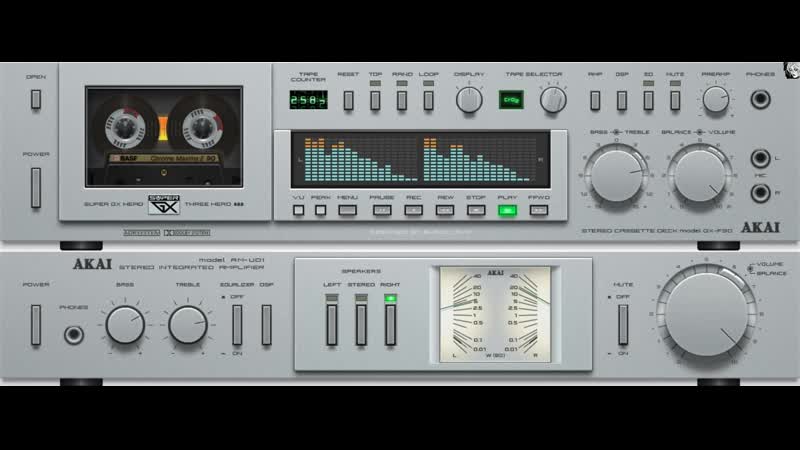Click the amplifier BASS knob
Image resolution: width=800 pixels, height=450 pixels.
coord(125,324)
